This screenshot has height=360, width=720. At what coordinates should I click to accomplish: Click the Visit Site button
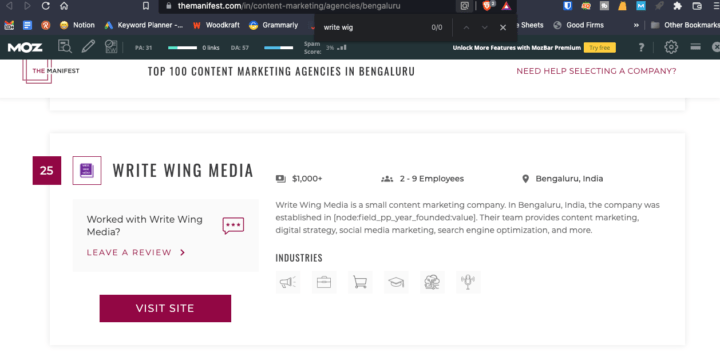pos(165,309)
